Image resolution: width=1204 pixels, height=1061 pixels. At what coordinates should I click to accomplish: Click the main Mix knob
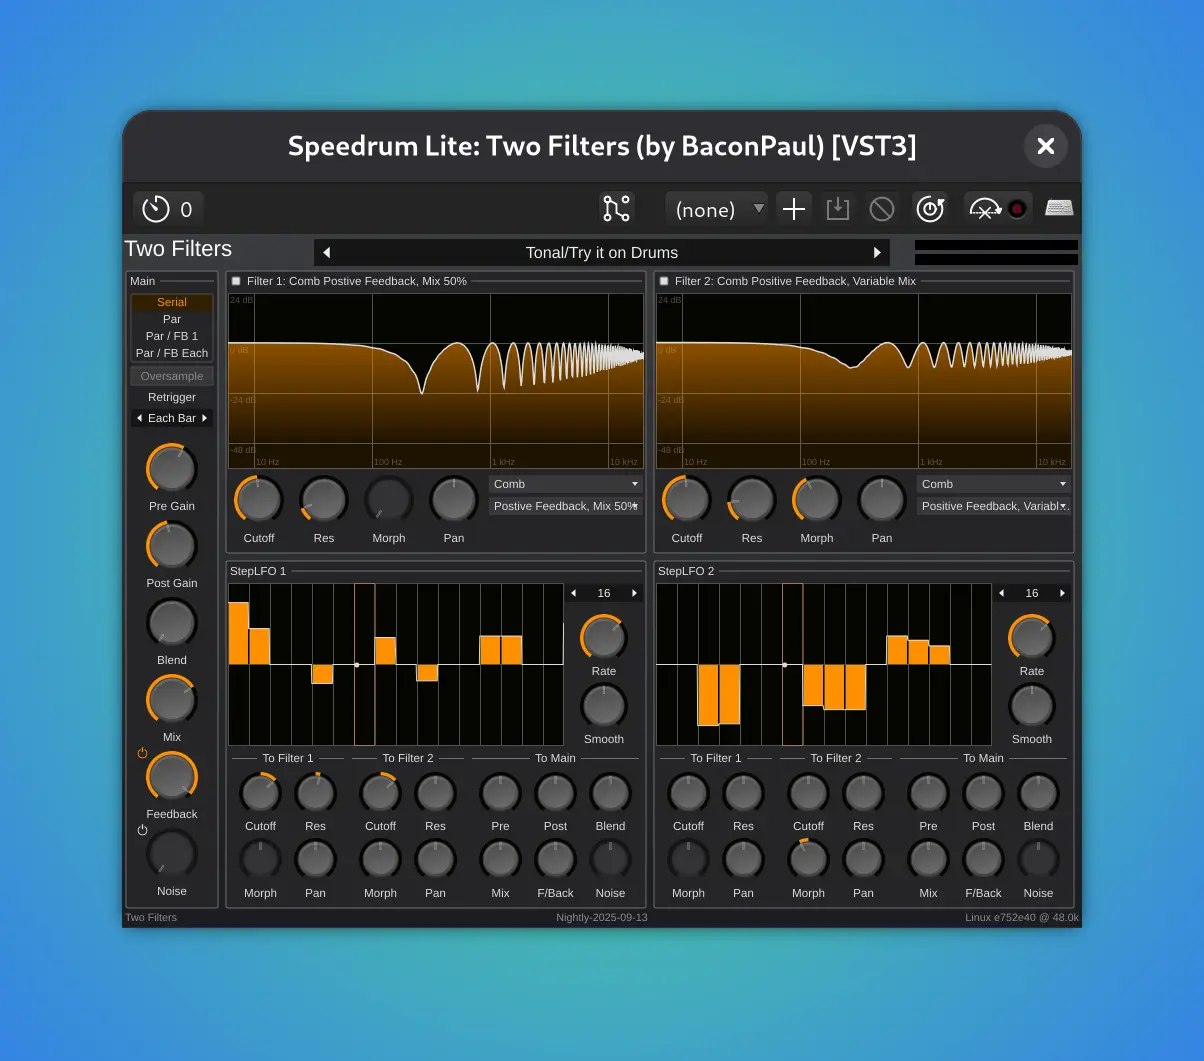tap(172, 699)
